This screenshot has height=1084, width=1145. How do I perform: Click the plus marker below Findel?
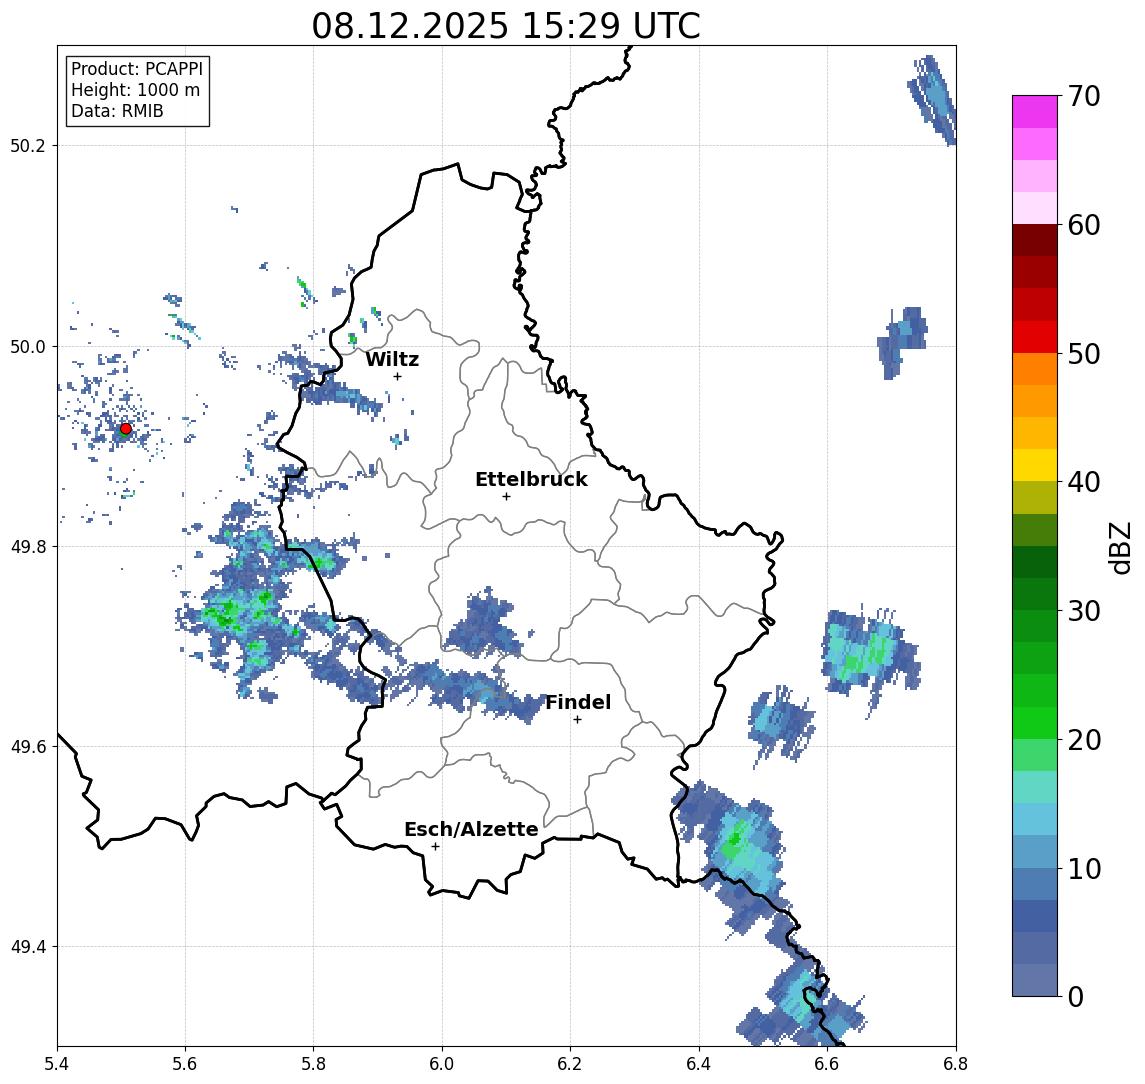point(577,720)
